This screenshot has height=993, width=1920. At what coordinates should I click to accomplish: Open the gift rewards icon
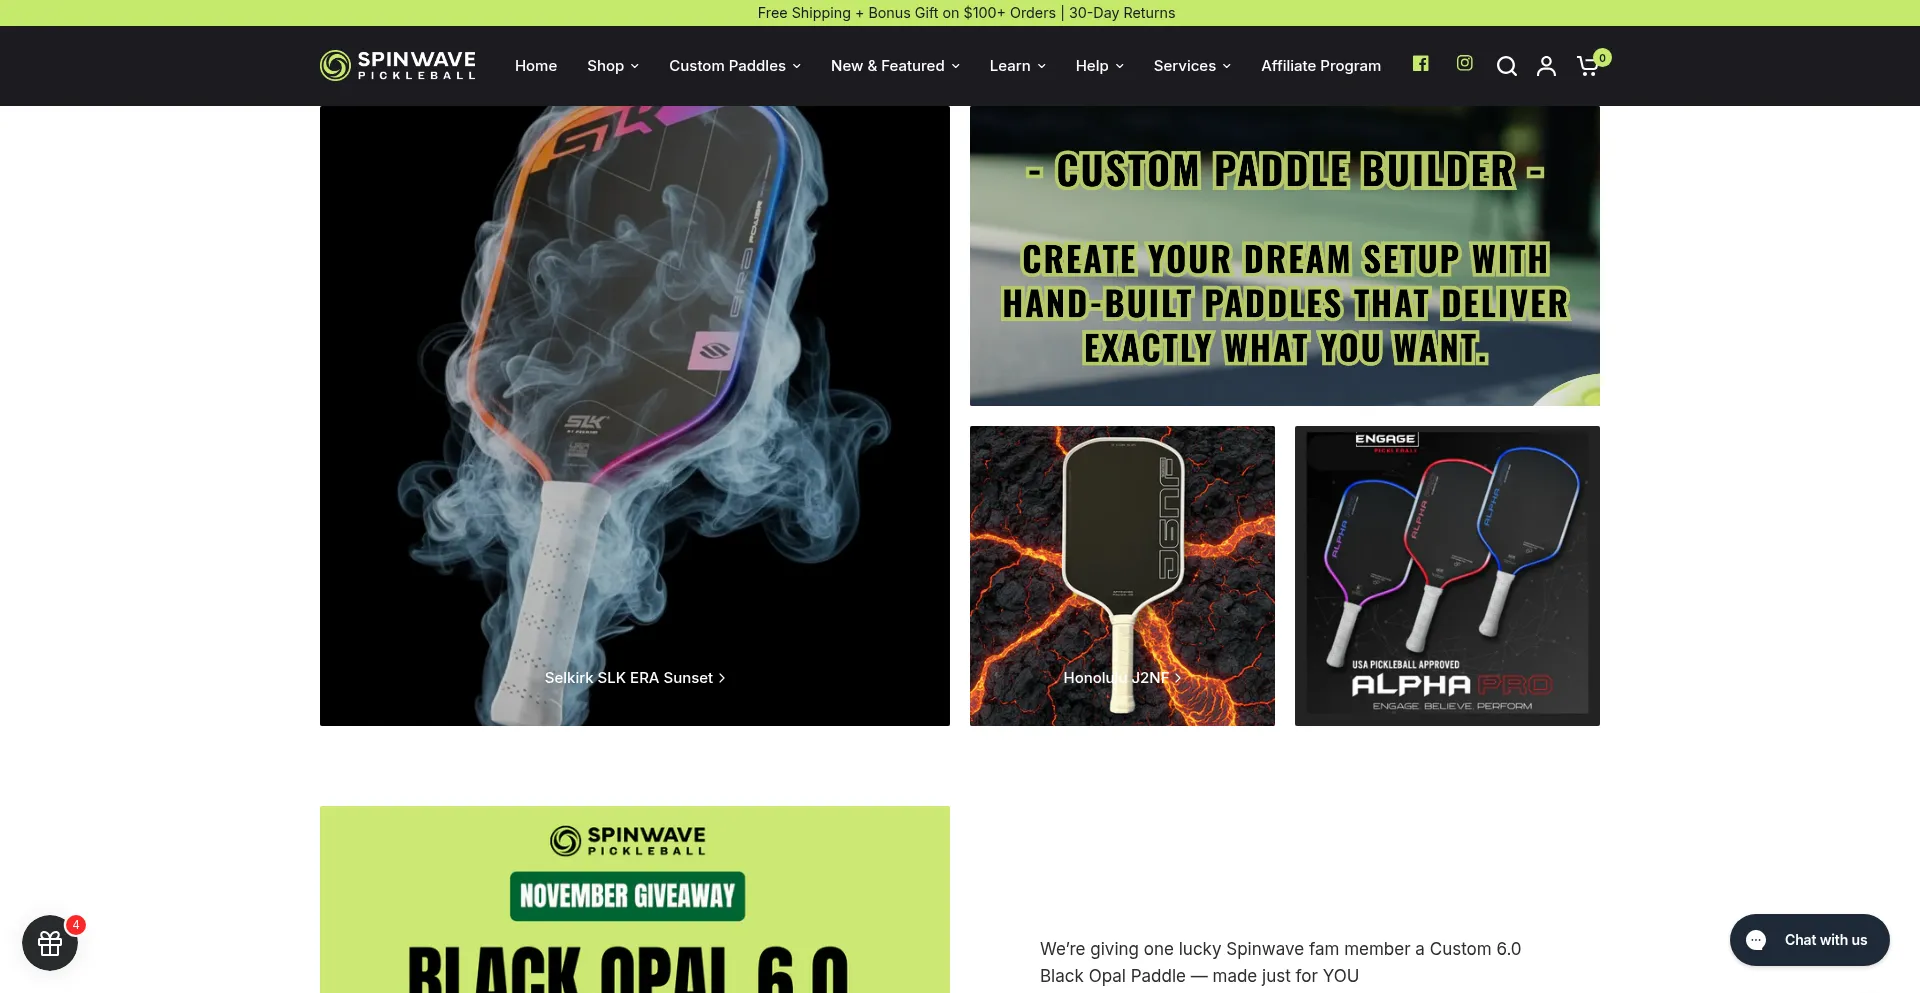(50, 942)
